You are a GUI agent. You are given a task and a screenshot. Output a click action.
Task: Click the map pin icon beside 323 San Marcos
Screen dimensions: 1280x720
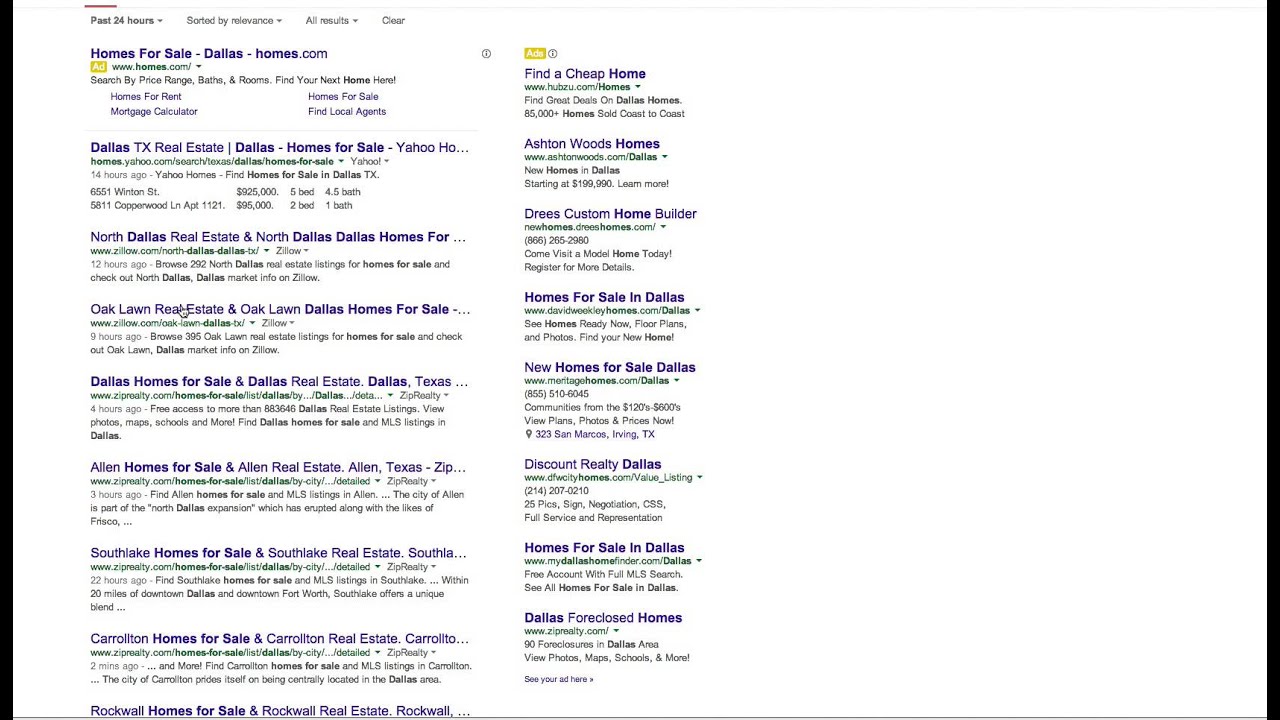tap(529, 434)
